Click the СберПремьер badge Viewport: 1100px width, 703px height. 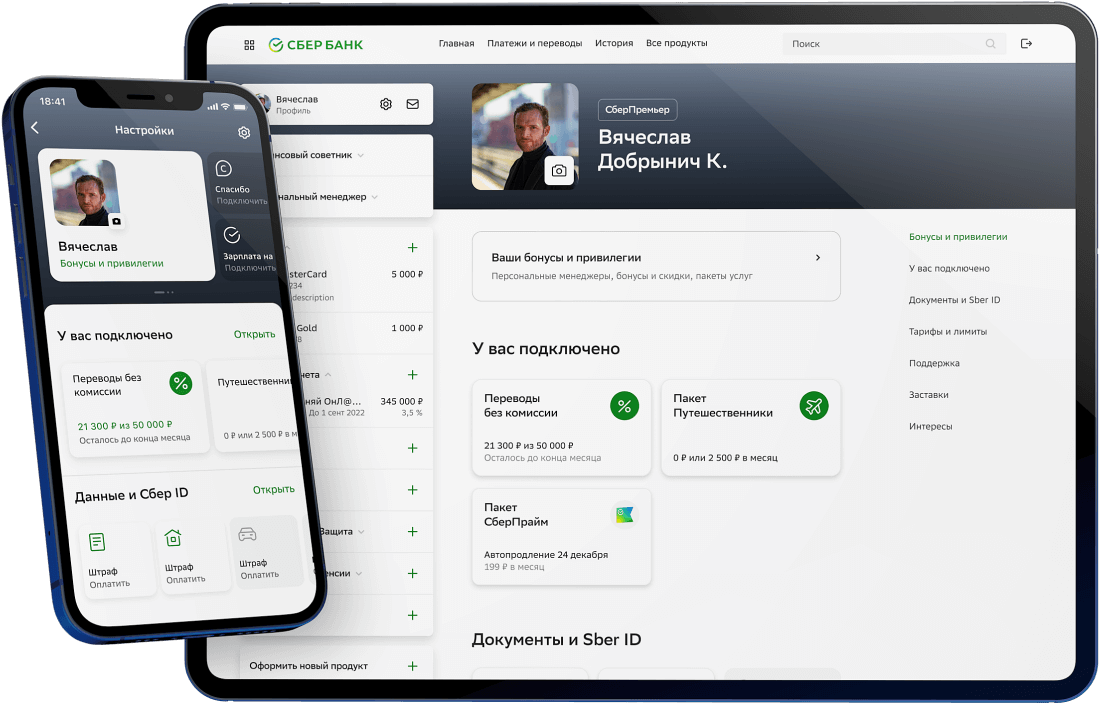coord(637,109)
